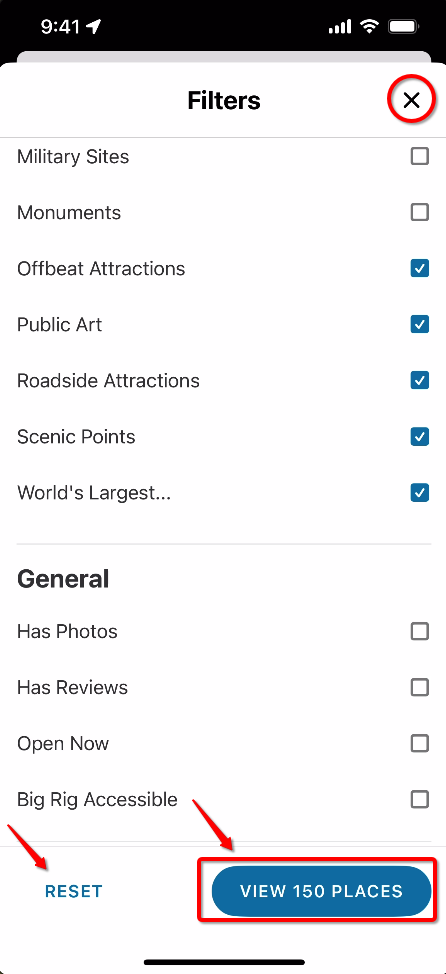Viewport: 446px width, 974px height.
Task: Uncheck the Scenic Points checkbox
Action: 420,437
